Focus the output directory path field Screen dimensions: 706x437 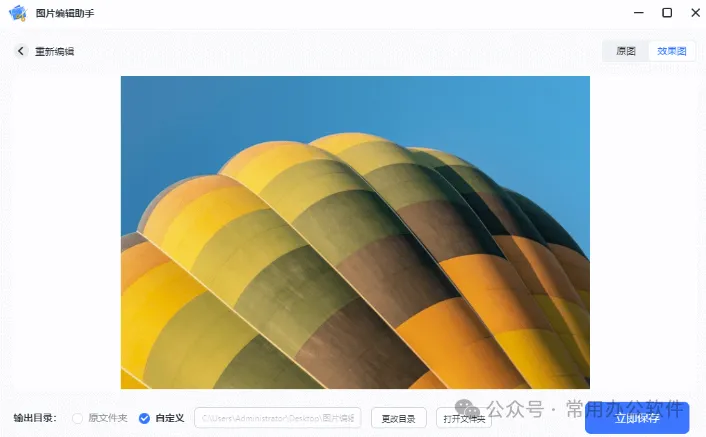coord(277,418)
